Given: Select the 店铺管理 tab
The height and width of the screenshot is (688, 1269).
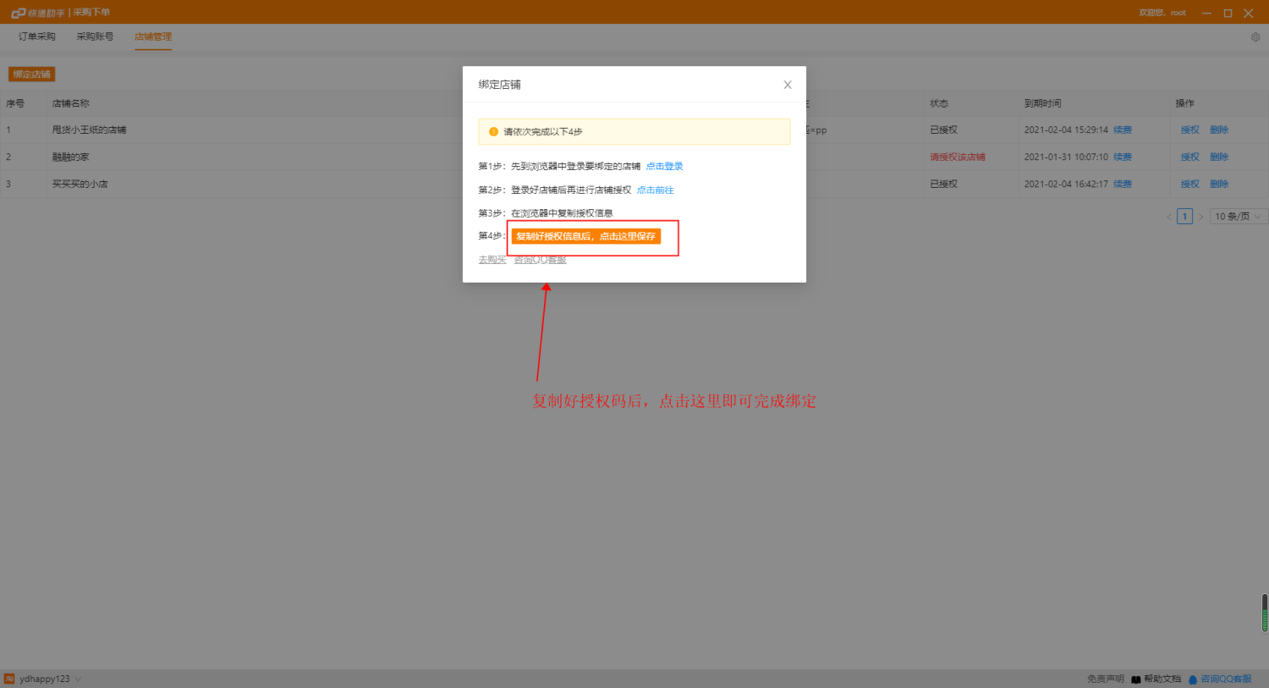Looking at the screenshot, I should [x=153, y=37].
